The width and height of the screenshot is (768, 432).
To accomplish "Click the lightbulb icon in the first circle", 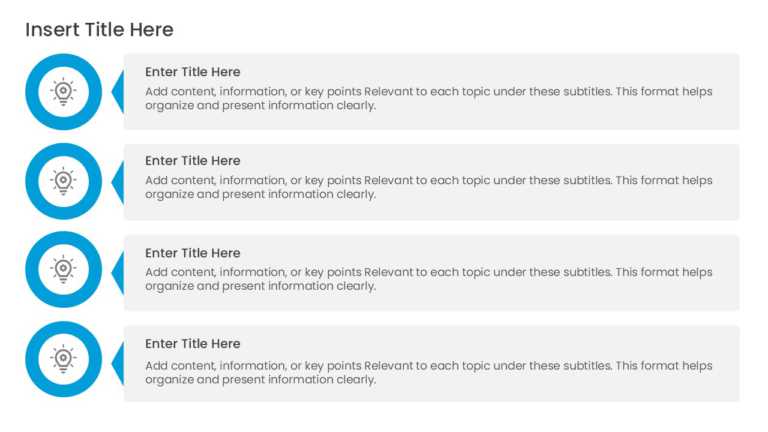I will (63, 92).
